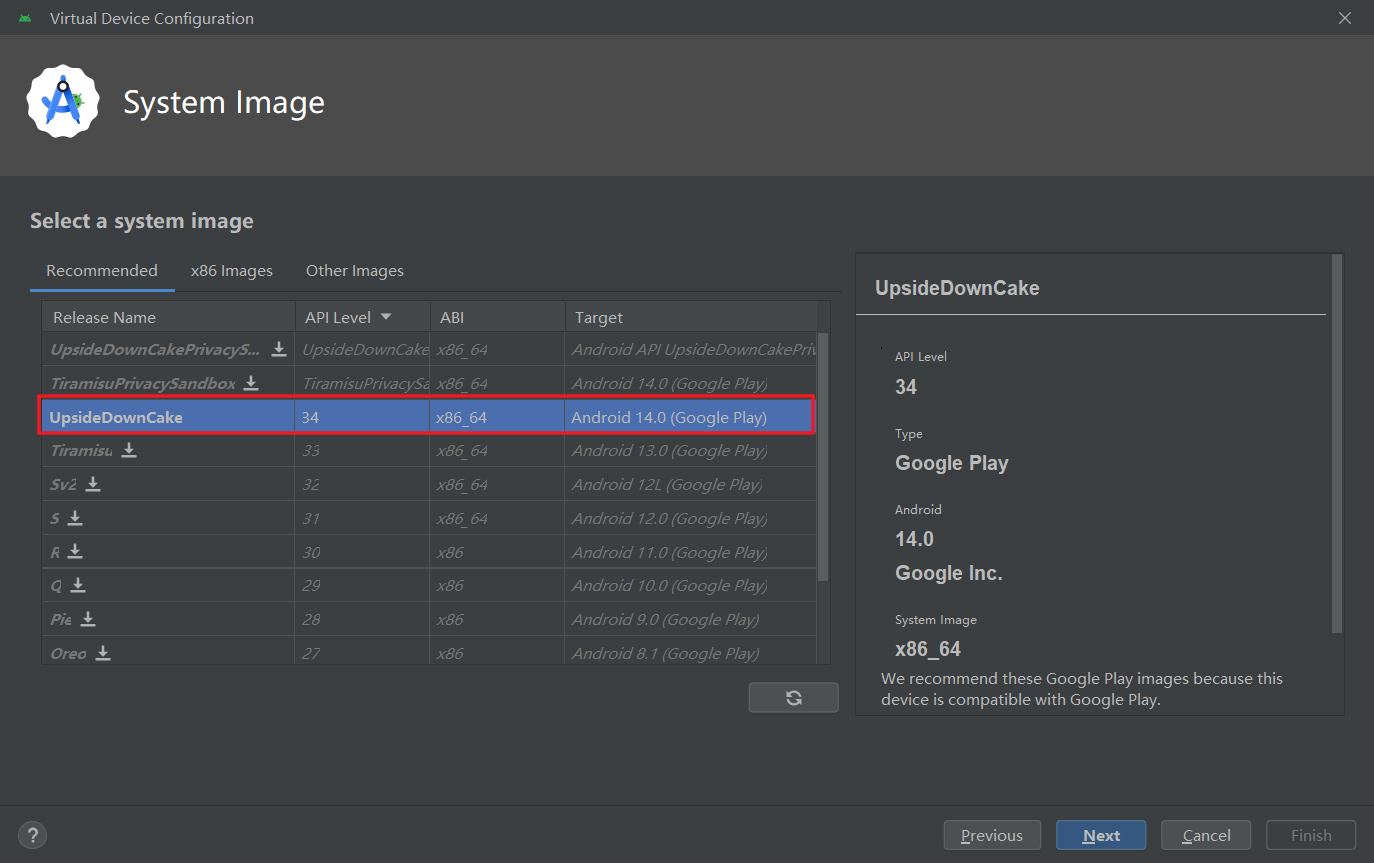The height and width of the screenshot is (863, 1374).
Task: Sort by API Level arrow
Action: [x=386, y=317]
